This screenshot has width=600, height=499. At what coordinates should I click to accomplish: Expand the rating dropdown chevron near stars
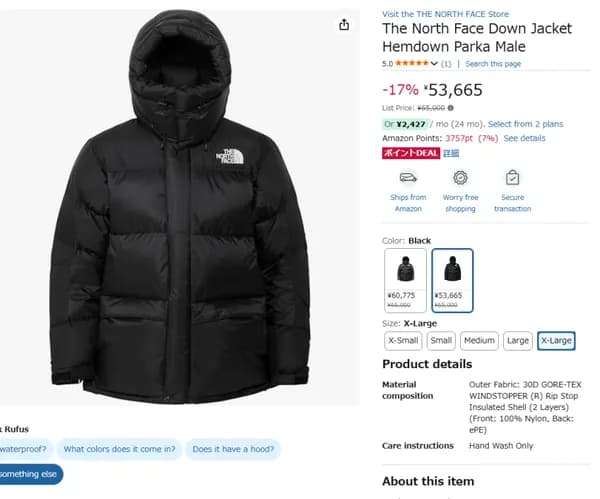(435, 64)
